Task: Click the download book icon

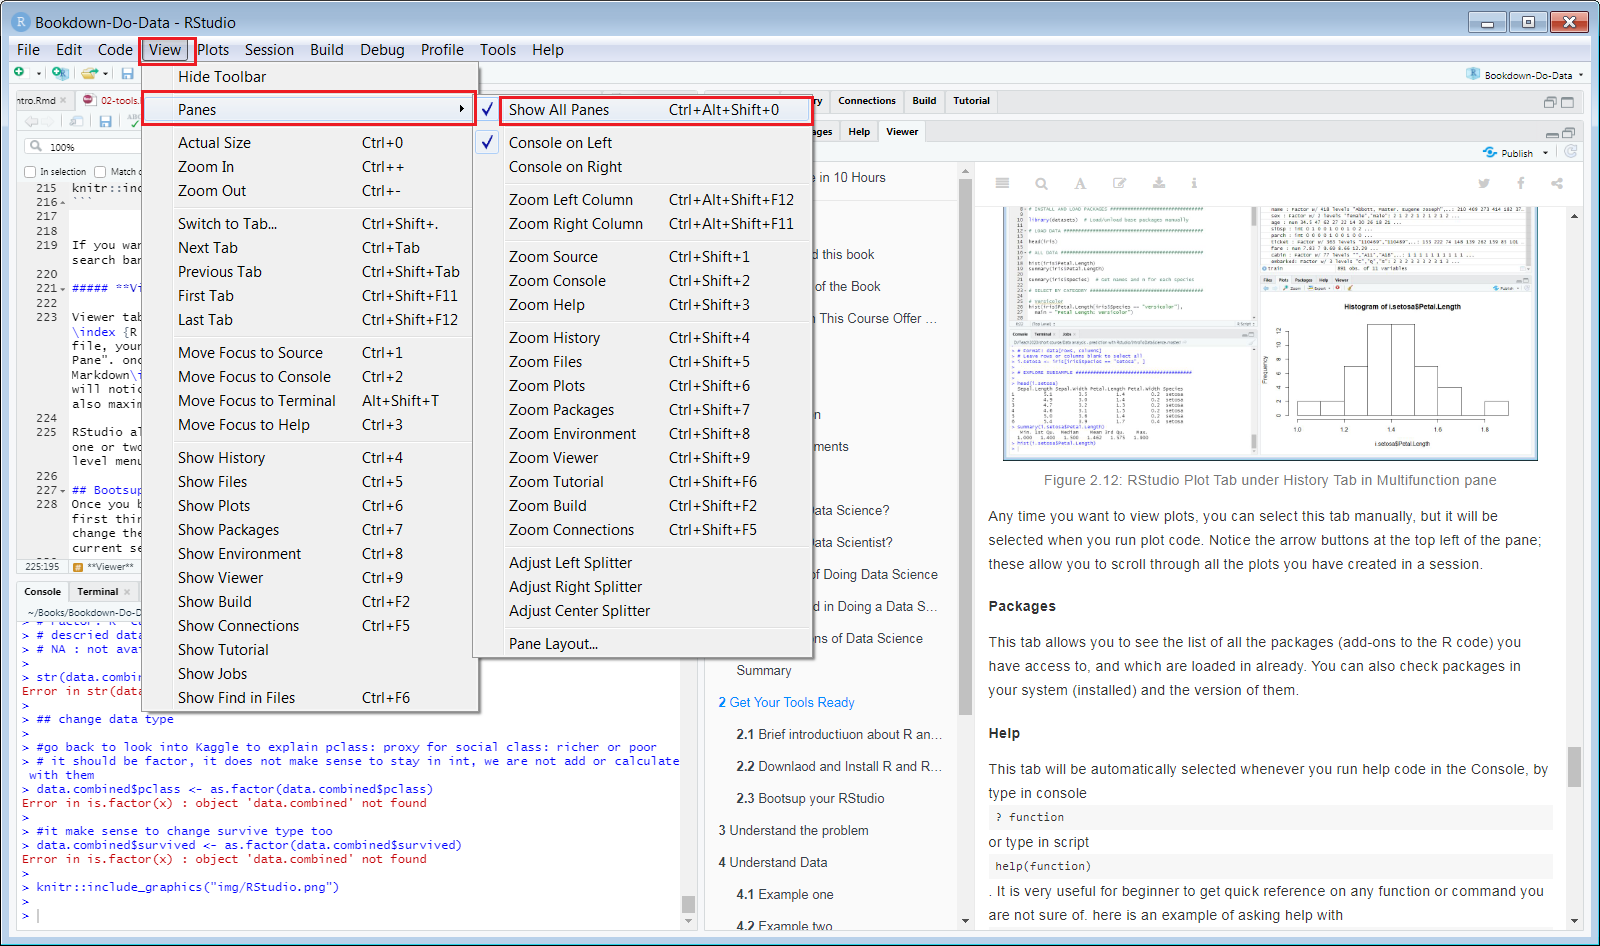Action: tap(1158, 183)
